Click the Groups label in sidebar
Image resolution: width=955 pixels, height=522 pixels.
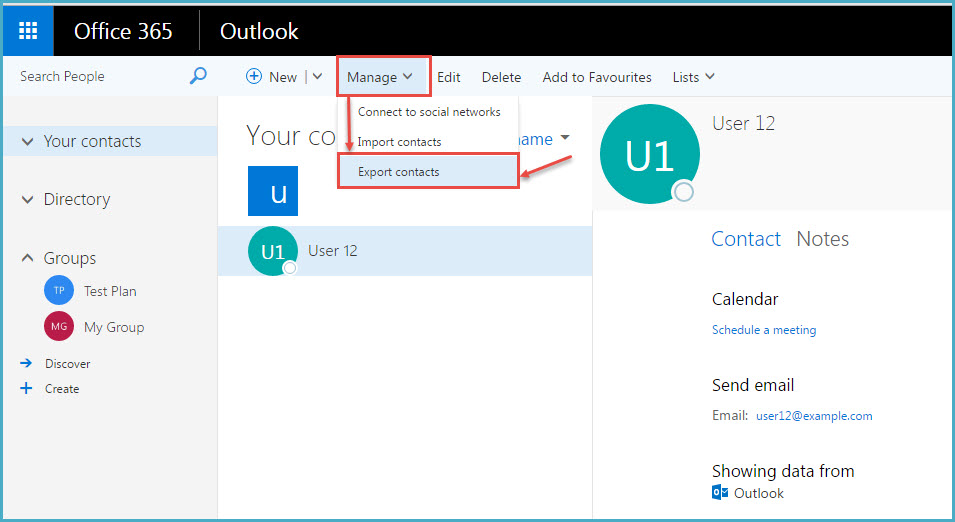(x=69, y=258)
